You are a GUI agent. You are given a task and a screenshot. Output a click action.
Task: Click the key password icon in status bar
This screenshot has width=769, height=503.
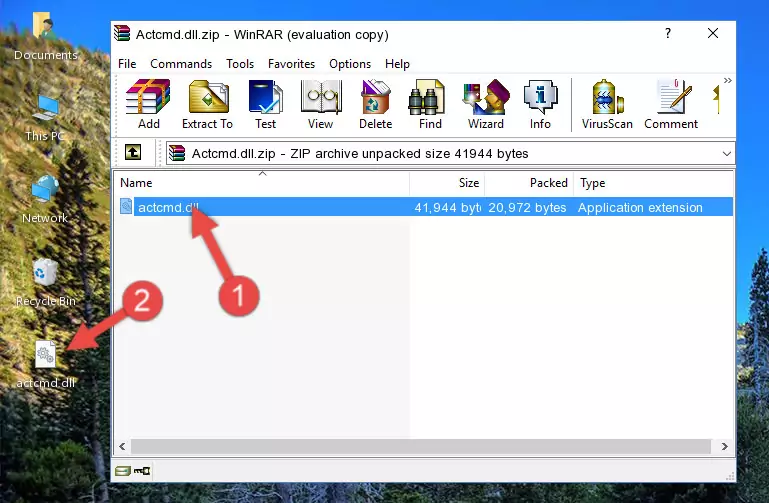tap(142, 471)
